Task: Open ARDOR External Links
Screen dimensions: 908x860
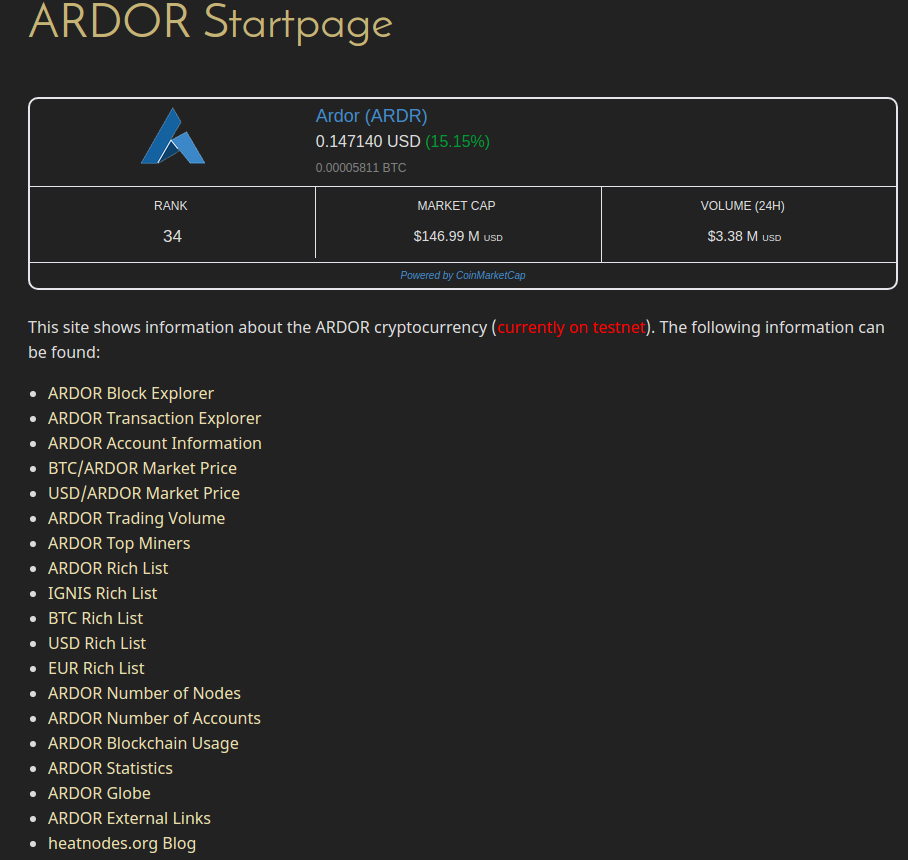Action: coord(129,818)
